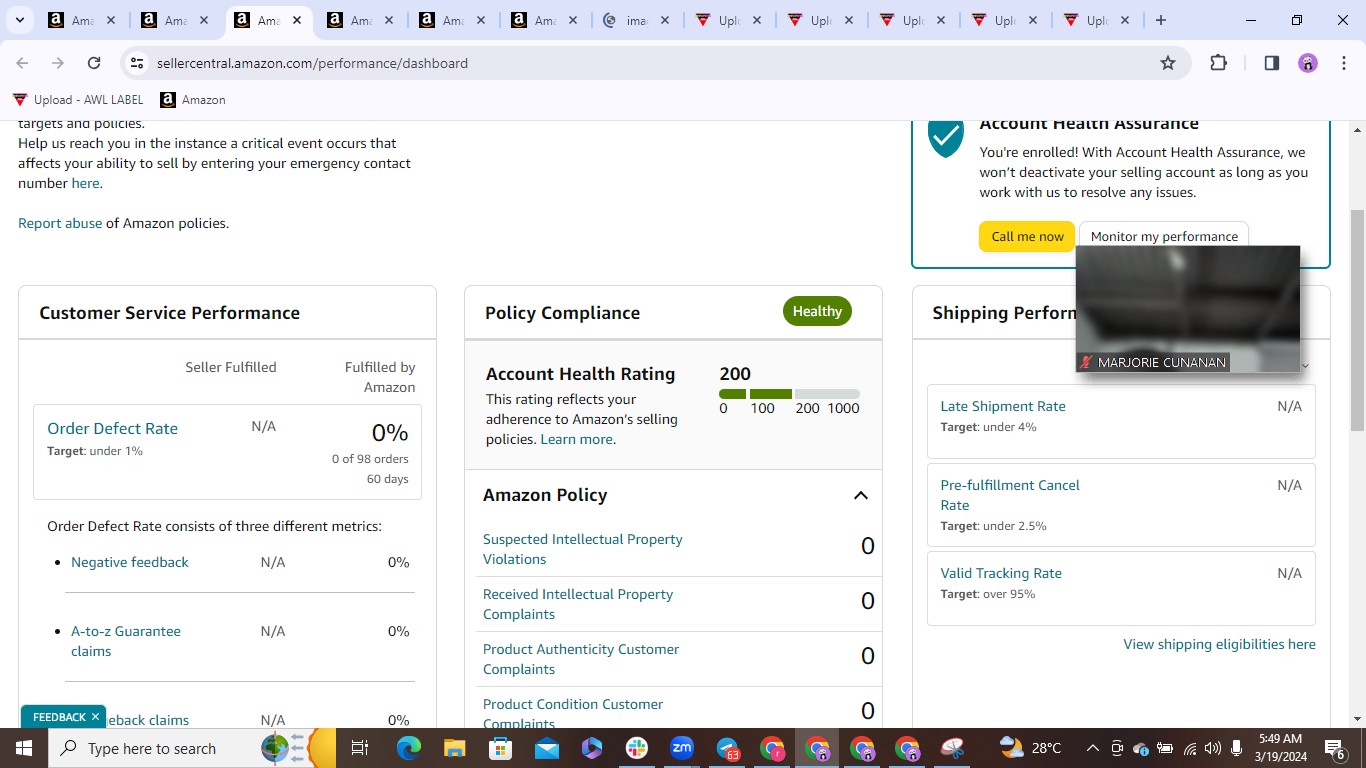Screen dimensions: 1366x768
Task: Open the Chrome Extensions puzzle icon
Action: pos(1218,63)
